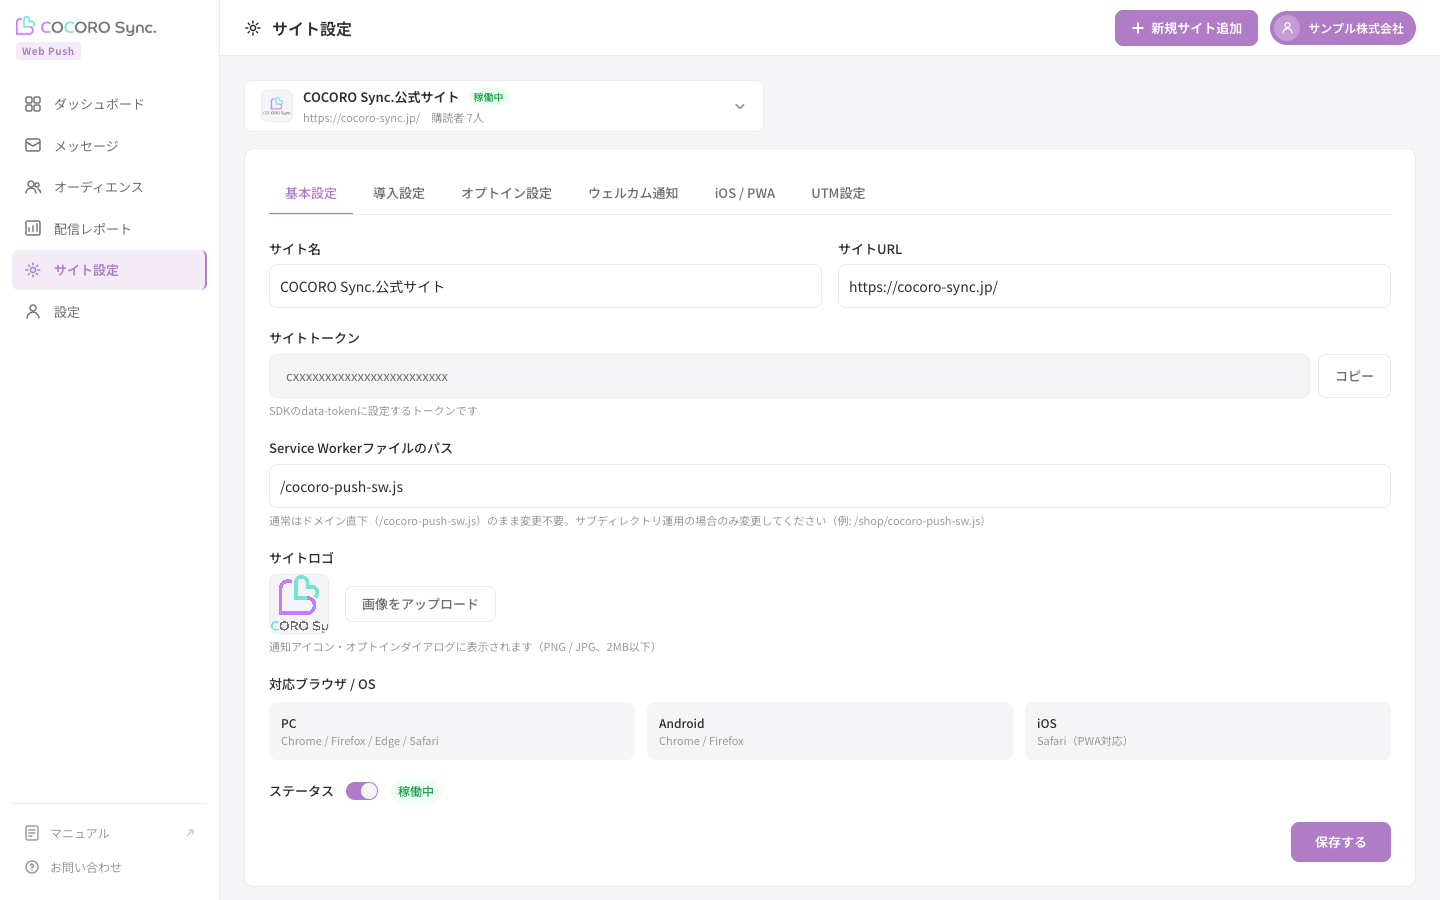Open 設定 in sidebar
This screenshot has width=1440, height=900.
tap(109, 312)
